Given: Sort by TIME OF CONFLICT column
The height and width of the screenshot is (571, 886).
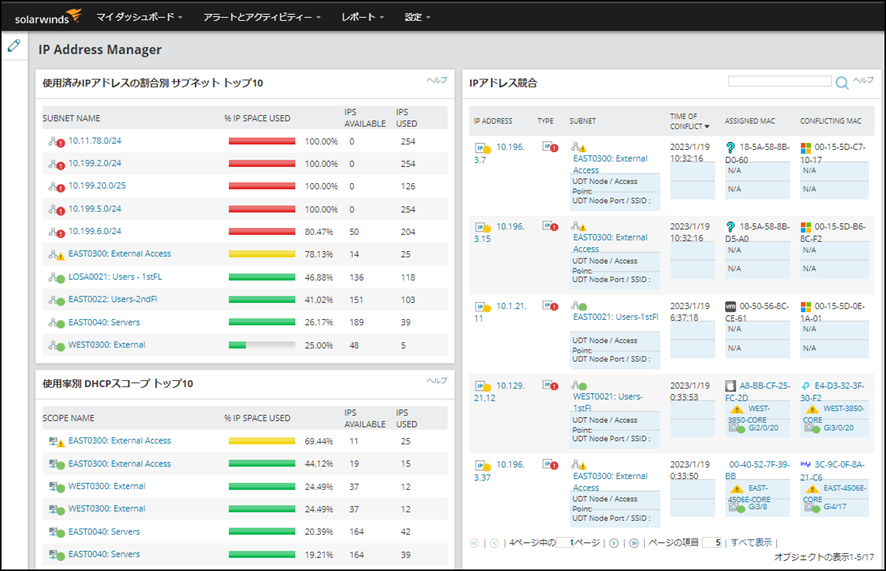Looking at the screenshot, I should (689, 121).
